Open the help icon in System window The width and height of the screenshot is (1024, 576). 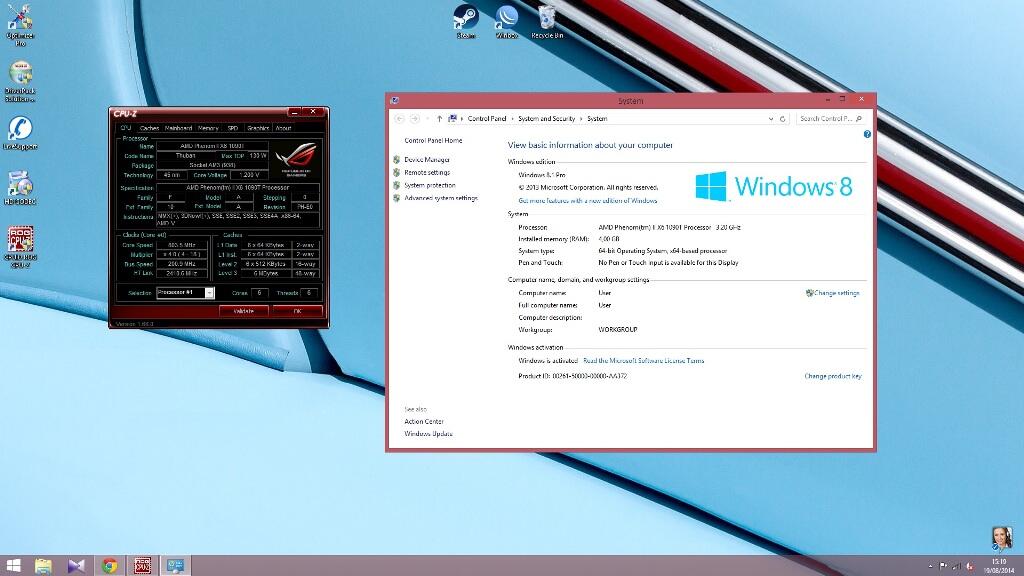pos(867,134)
